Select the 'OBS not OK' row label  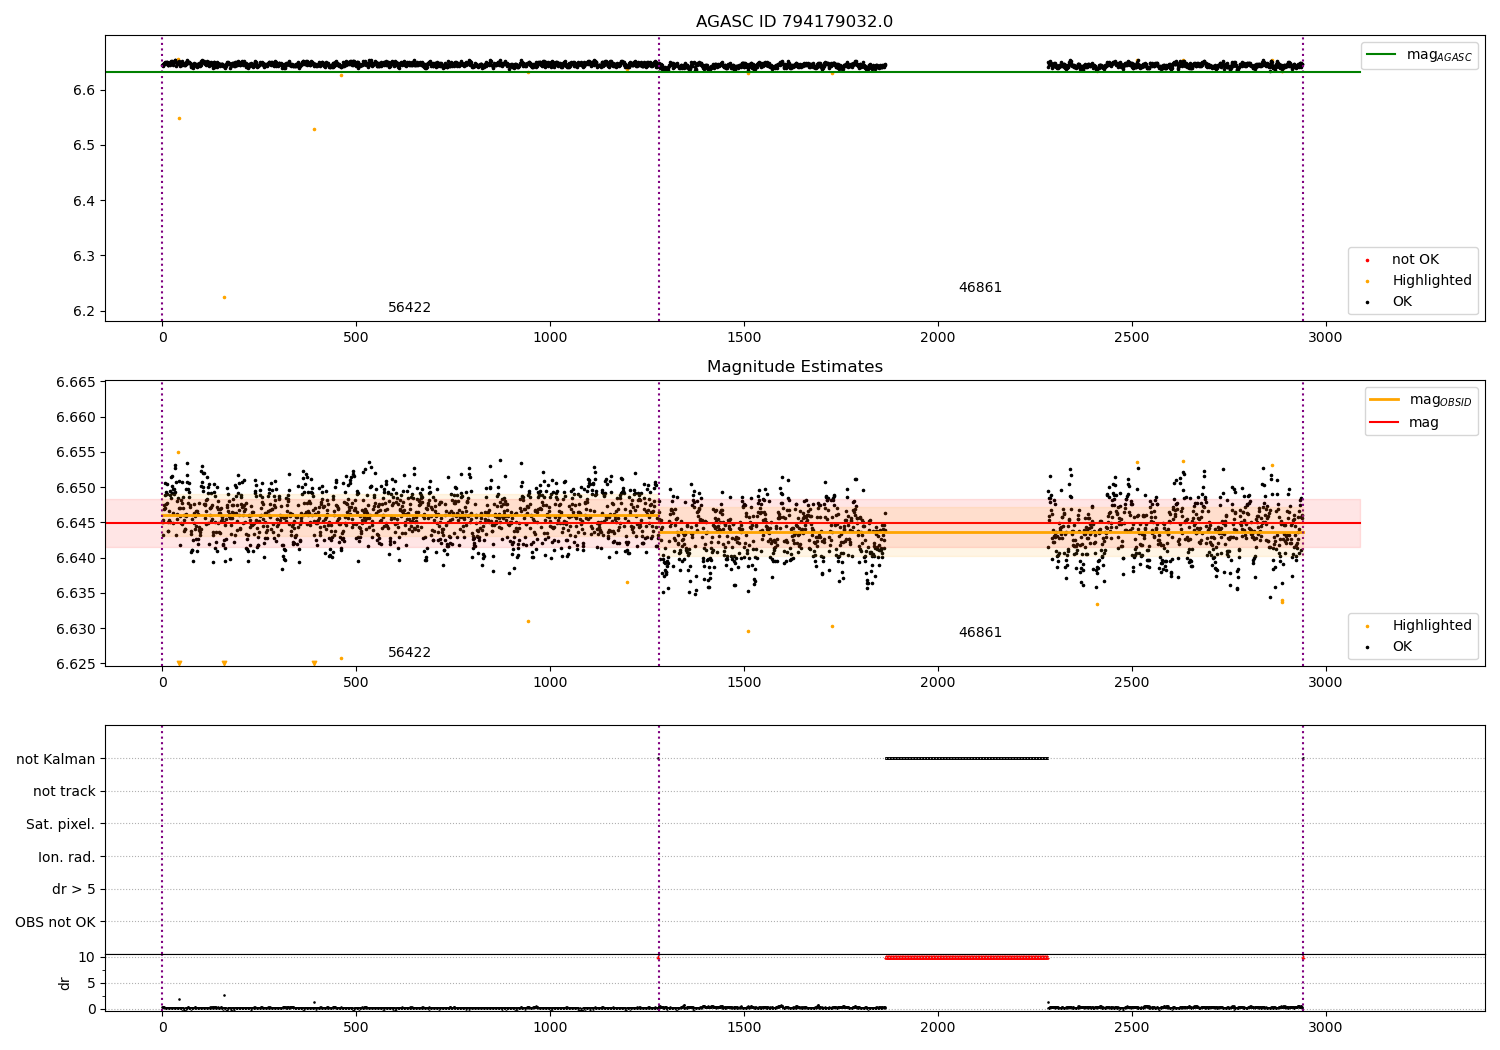pyautogui.click(x=55, y=923)
